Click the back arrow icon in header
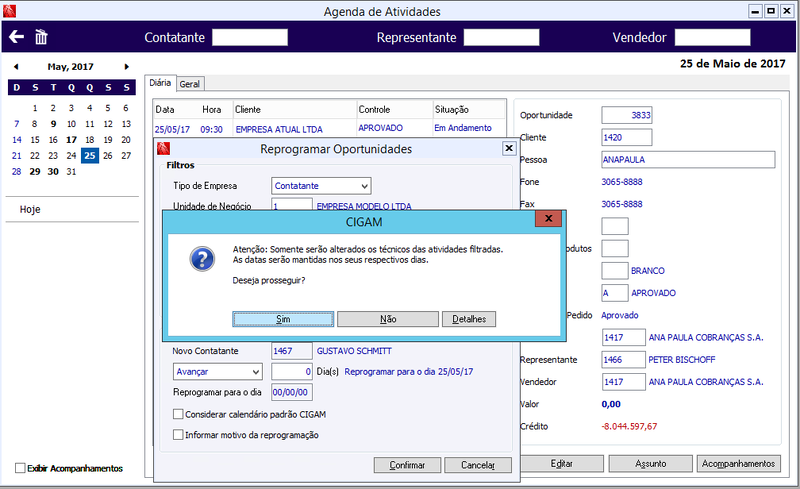The image size is (800, 489). 16,37
